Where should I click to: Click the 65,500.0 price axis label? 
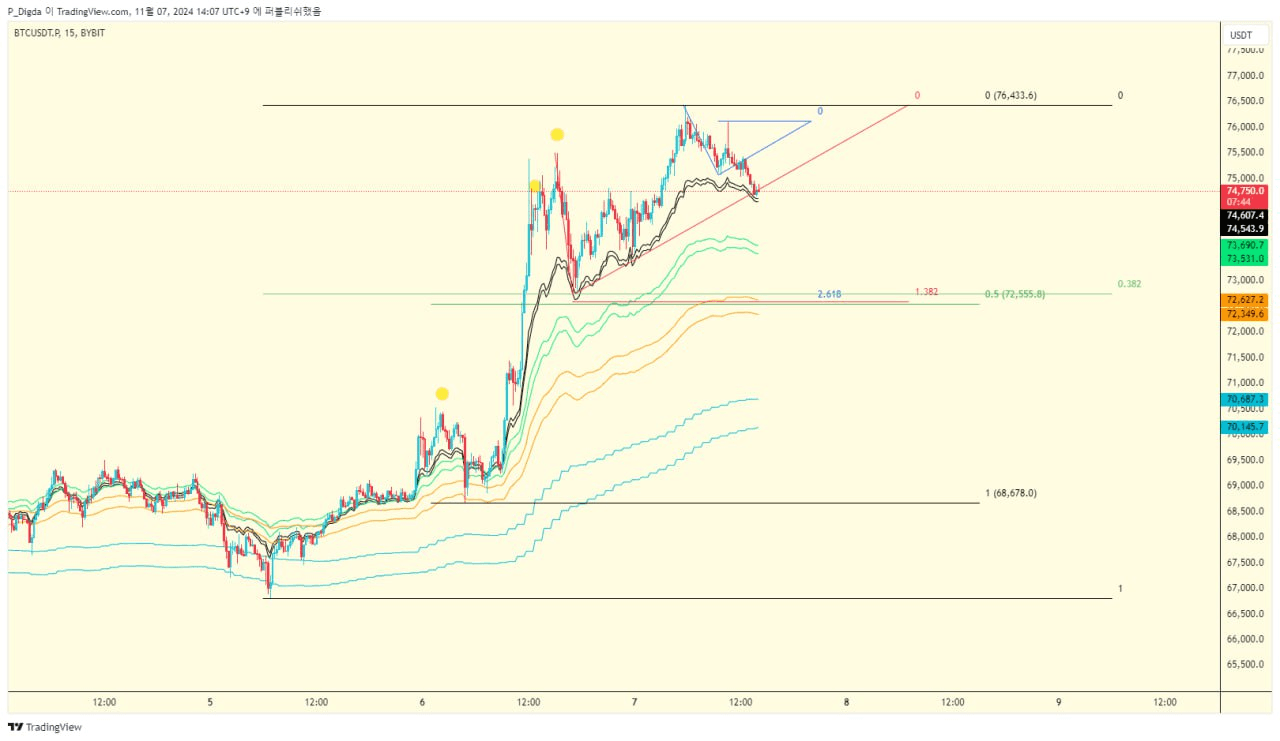1244,665
